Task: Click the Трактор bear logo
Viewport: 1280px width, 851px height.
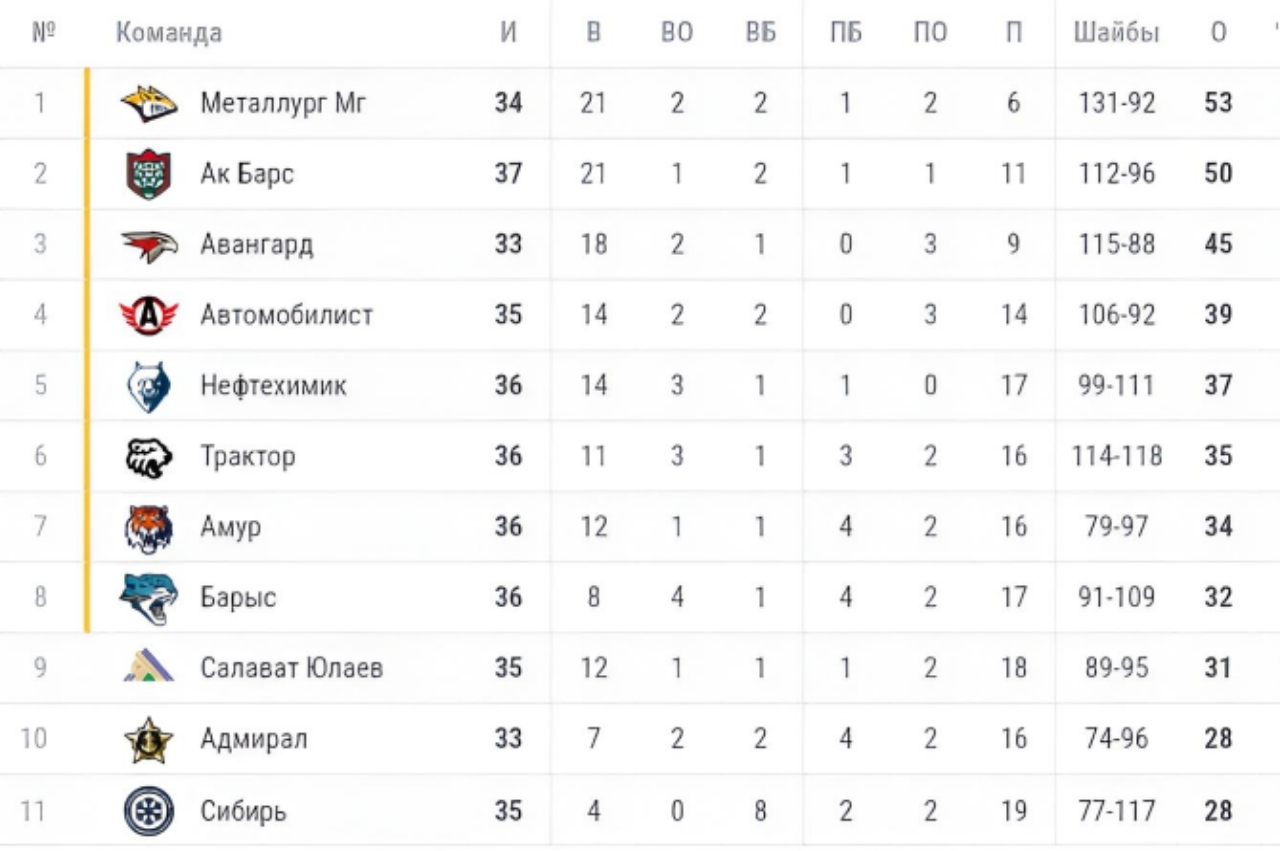Action: (149, 457)
